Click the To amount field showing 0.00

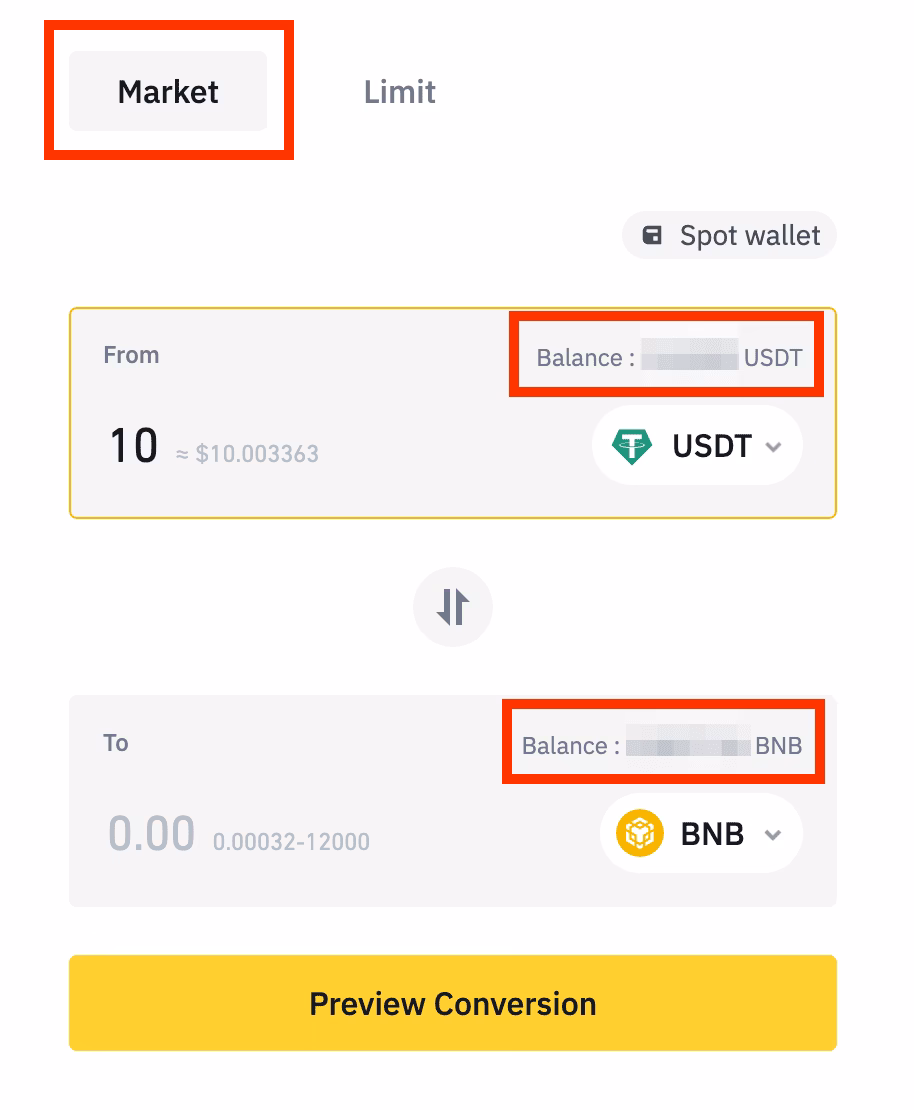pyautogui.click(x=152, y=833)
